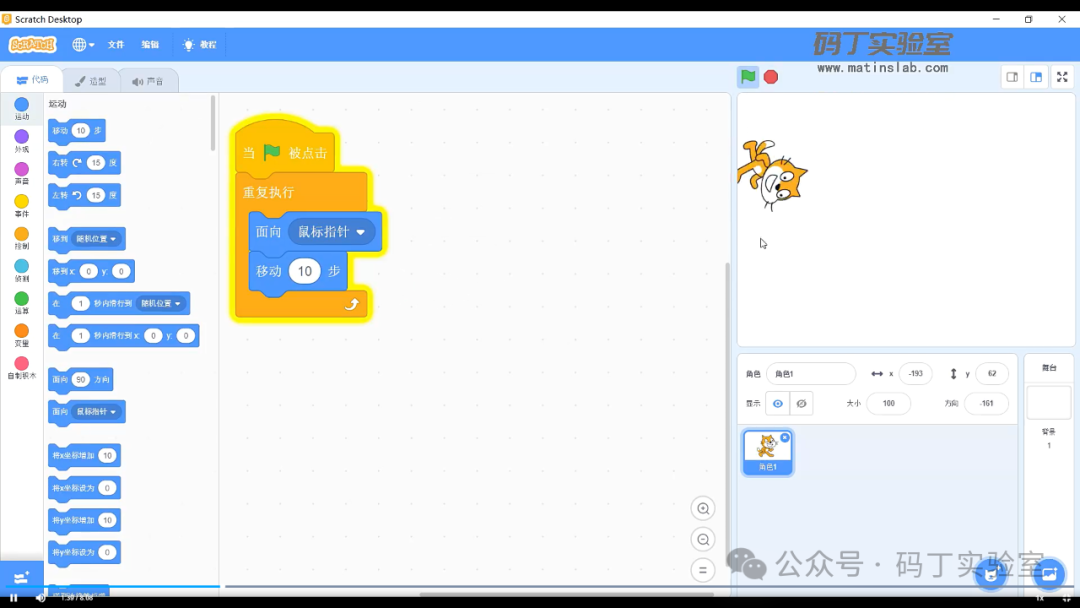This screenshot has width=1080, height=608.
Task: Zoom in the script workspace
Action: [703, 509]
